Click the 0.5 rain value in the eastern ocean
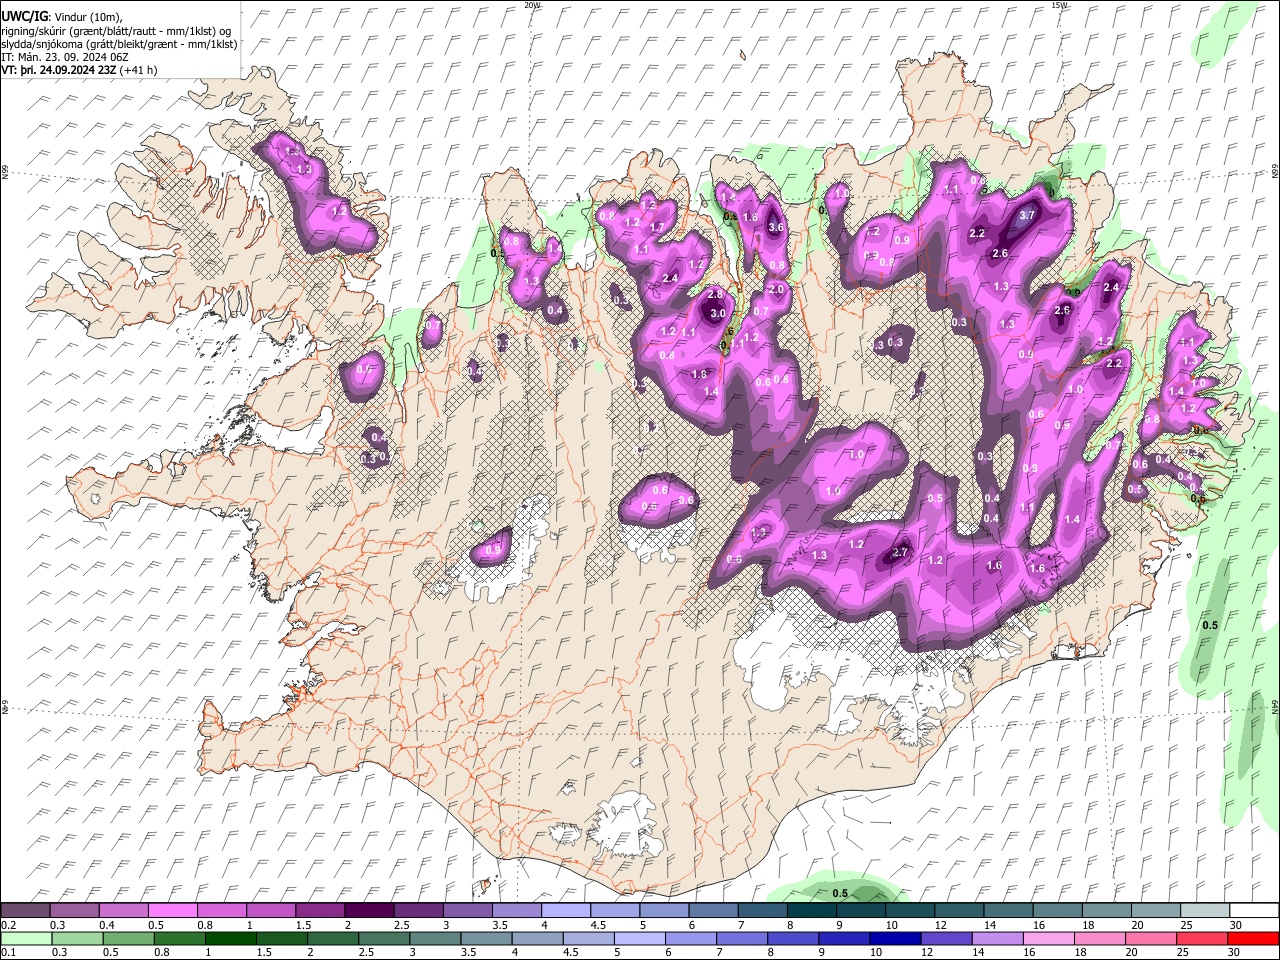The height and width of the screenshot is (960, 1280). coord(1210,625)
